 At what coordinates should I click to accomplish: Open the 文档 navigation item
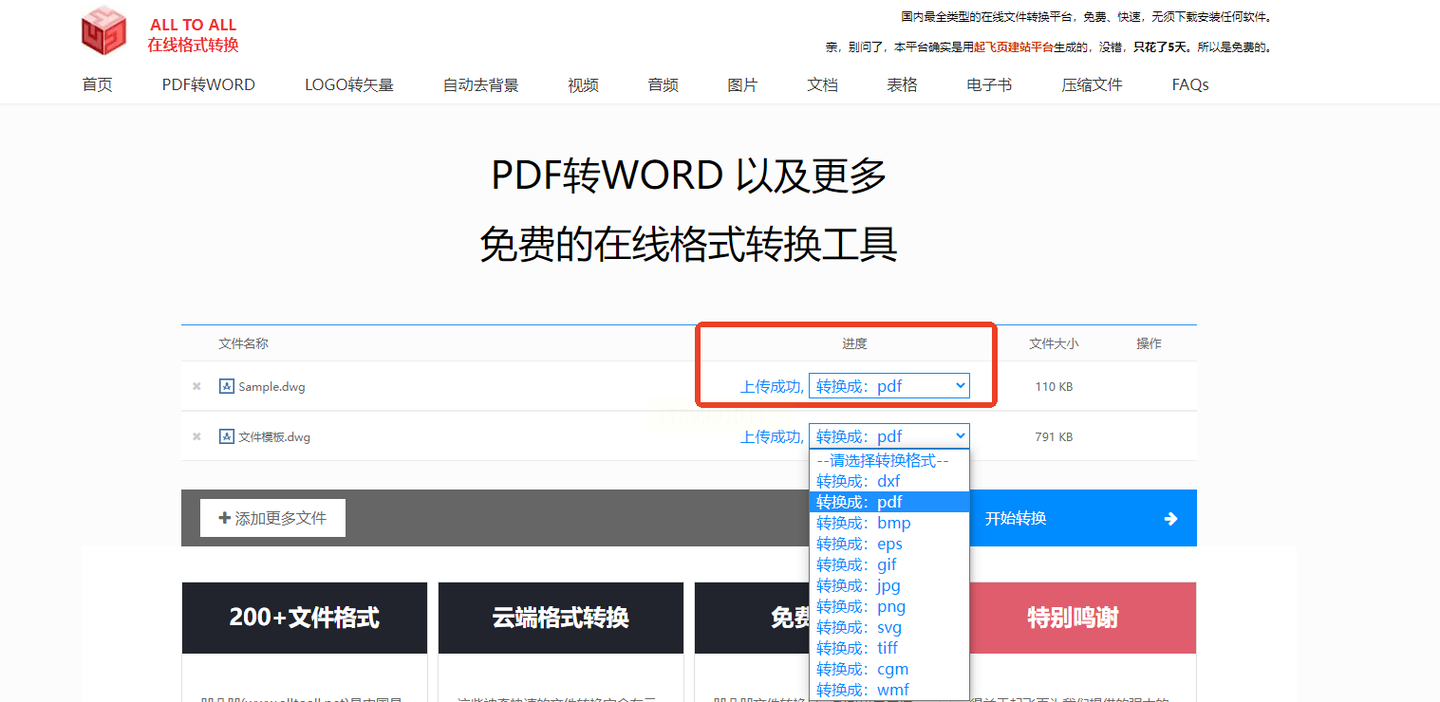click(x=822, y=85)
